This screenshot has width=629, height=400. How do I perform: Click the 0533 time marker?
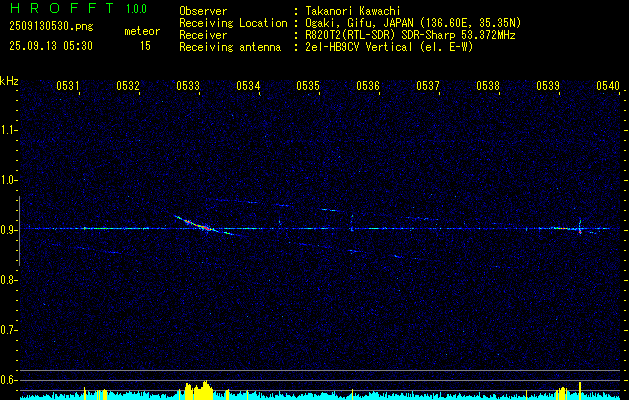(188, 86)
